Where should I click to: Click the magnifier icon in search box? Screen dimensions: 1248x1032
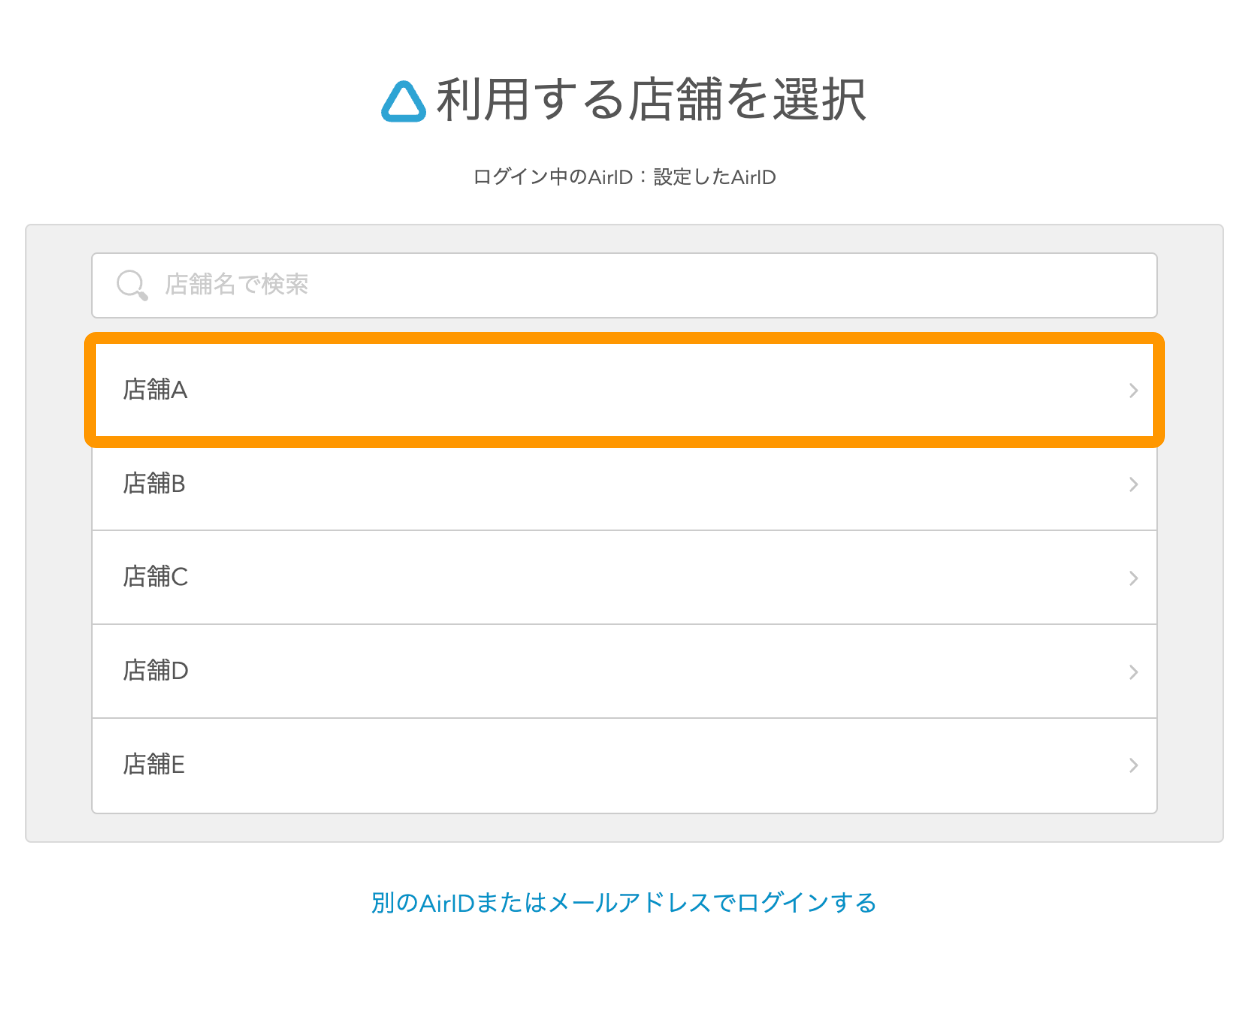pyautogui.click(x=131, y=285)
